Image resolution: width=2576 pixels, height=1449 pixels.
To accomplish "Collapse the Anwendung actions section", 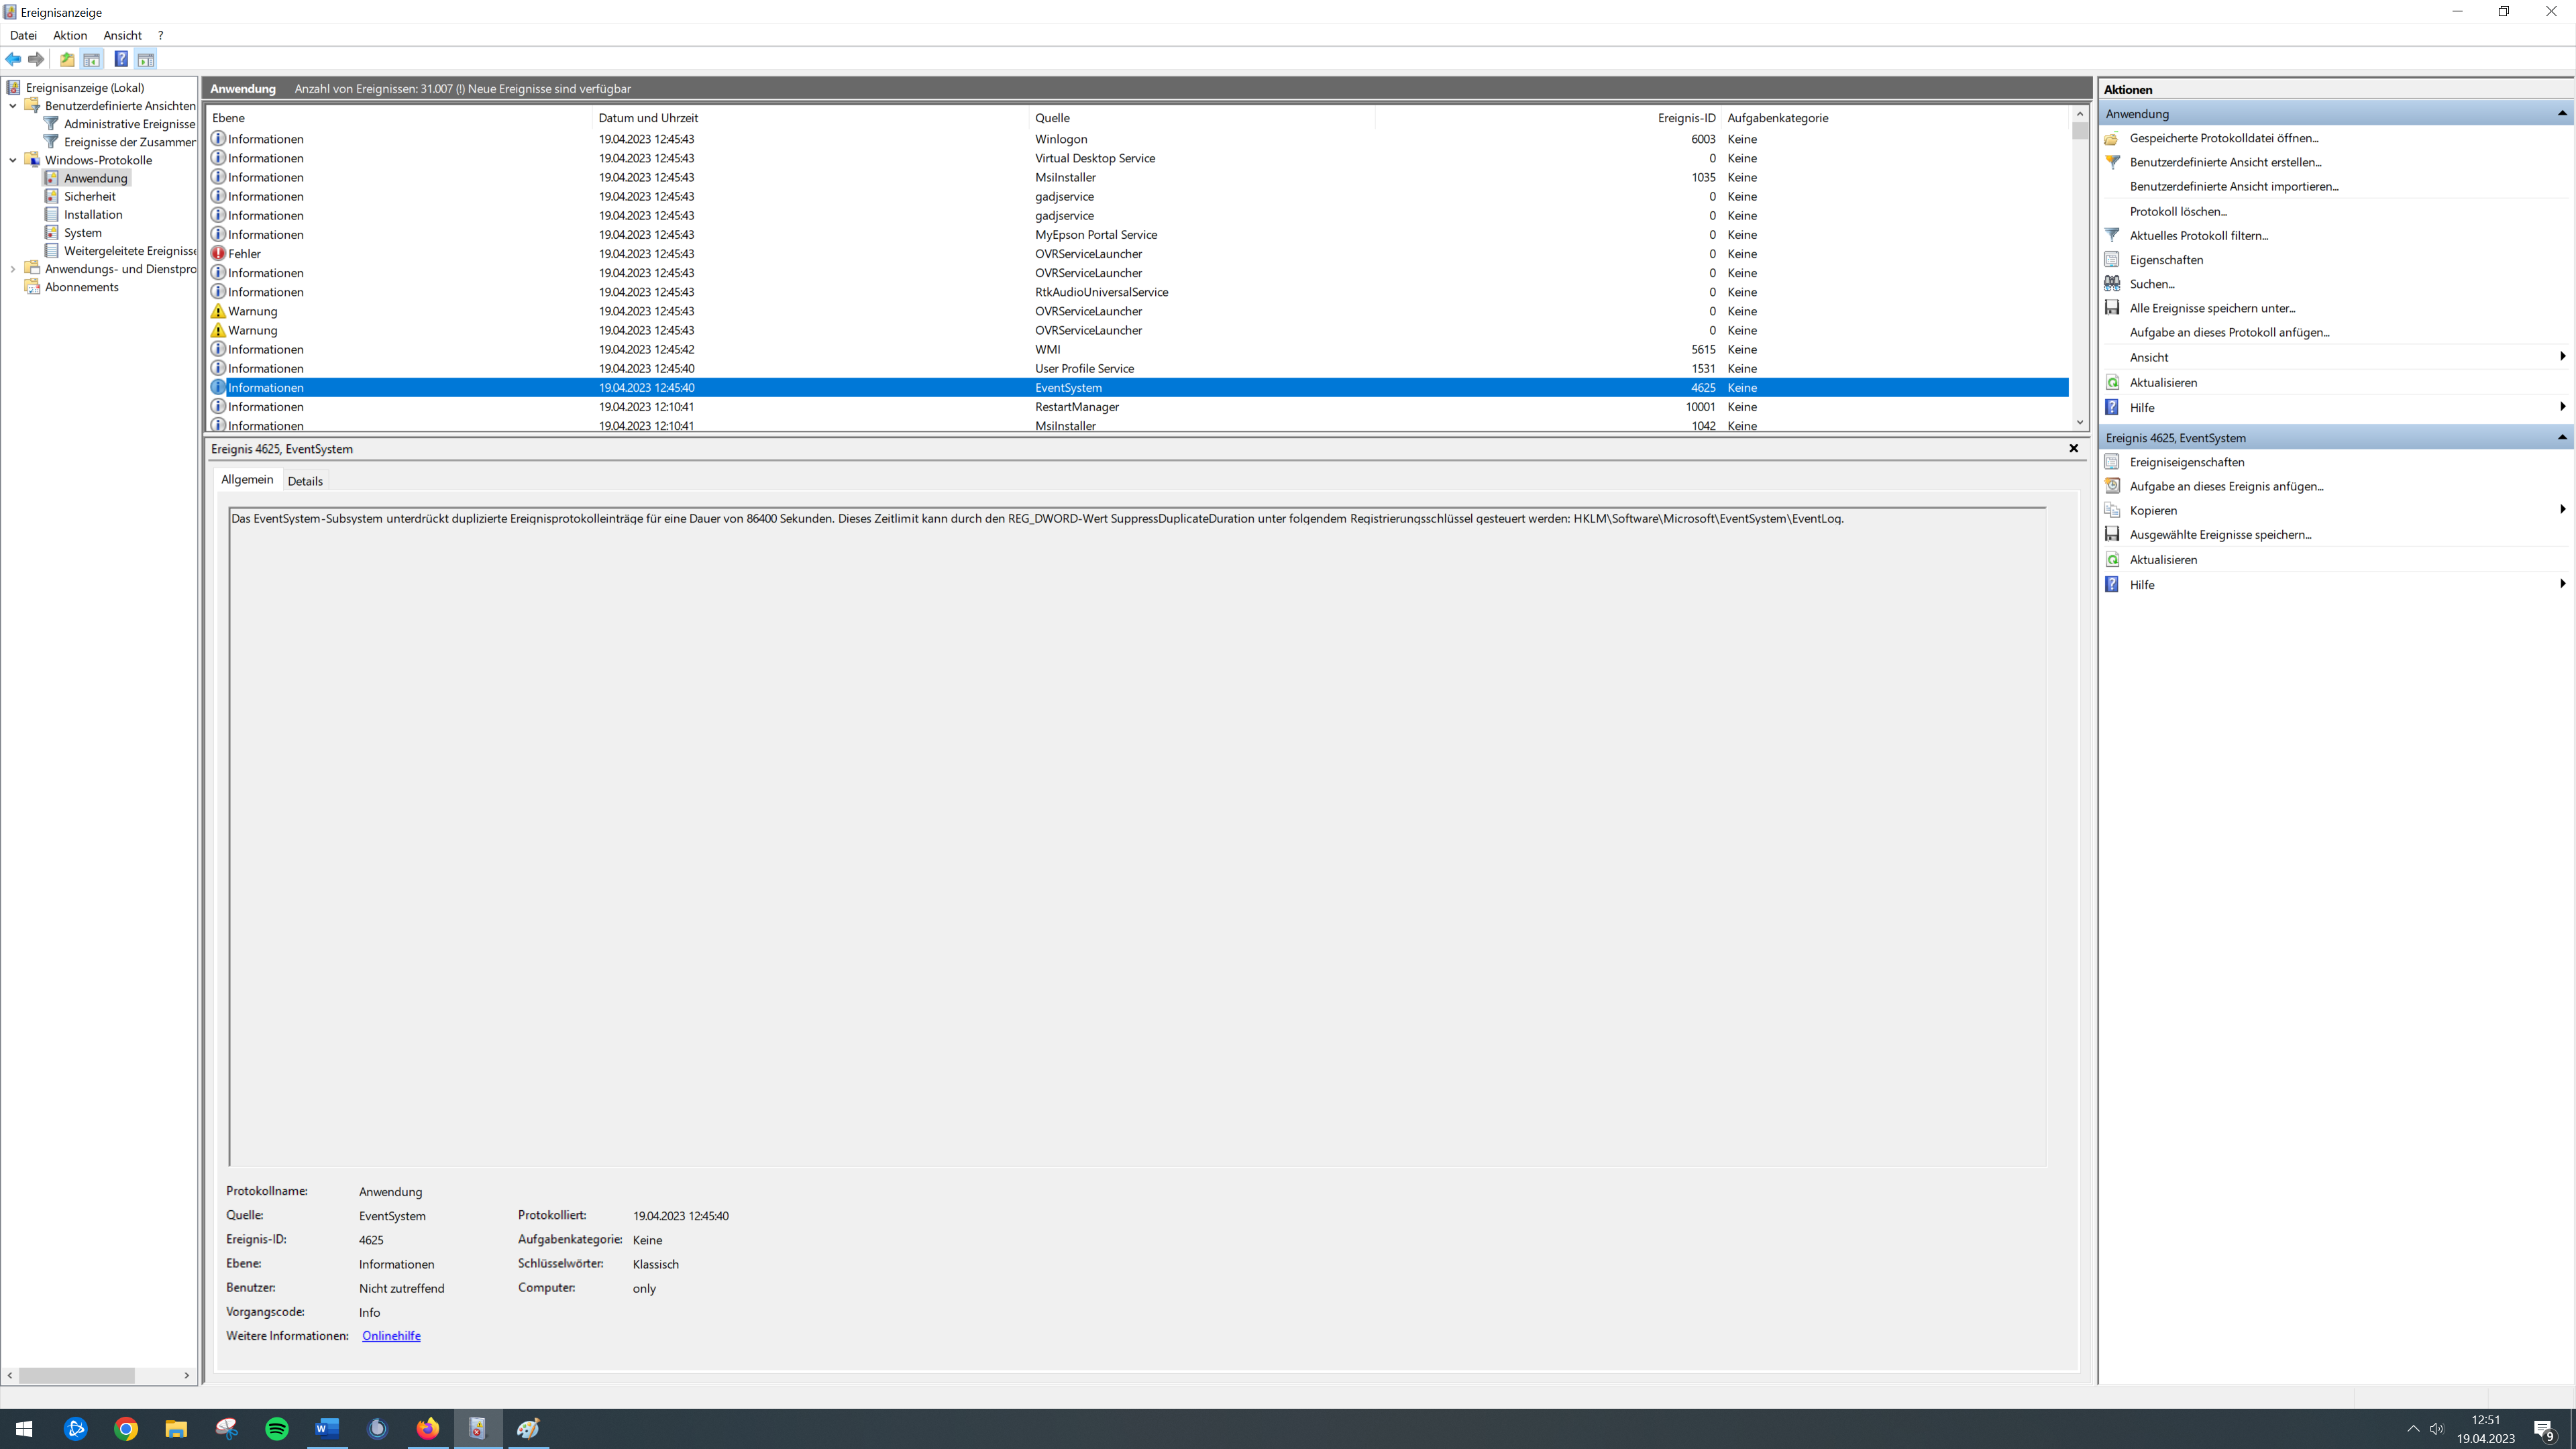I will click(2561, 113).
